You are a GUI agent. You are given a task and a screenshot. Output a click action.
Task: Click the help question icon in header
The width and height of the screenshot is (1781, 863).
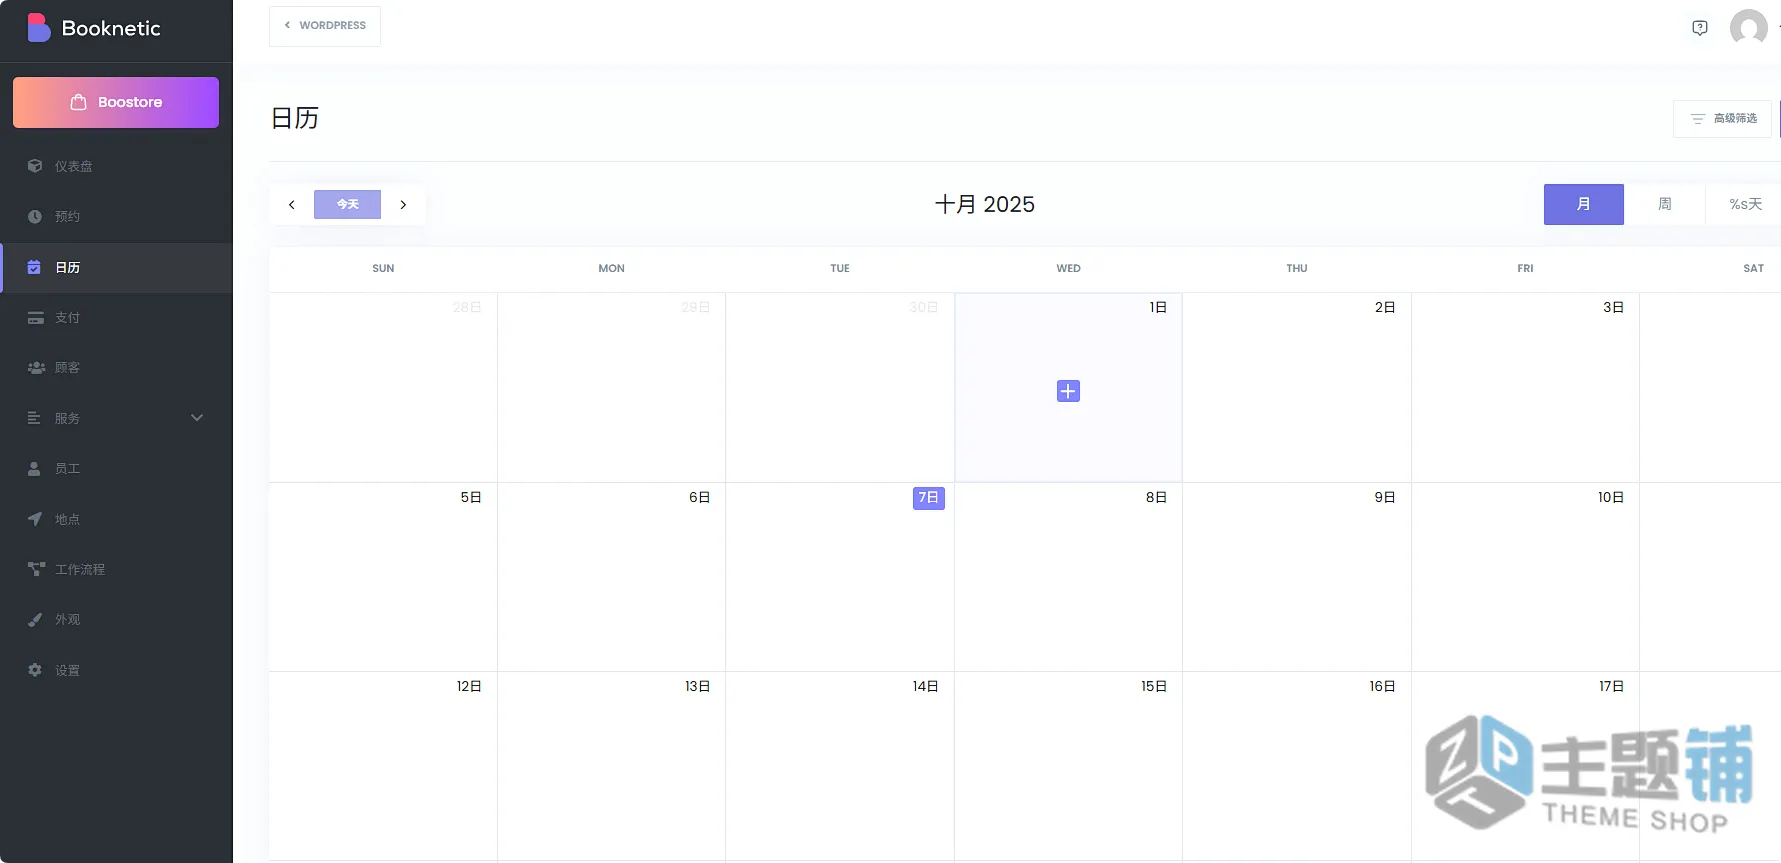1699,27
